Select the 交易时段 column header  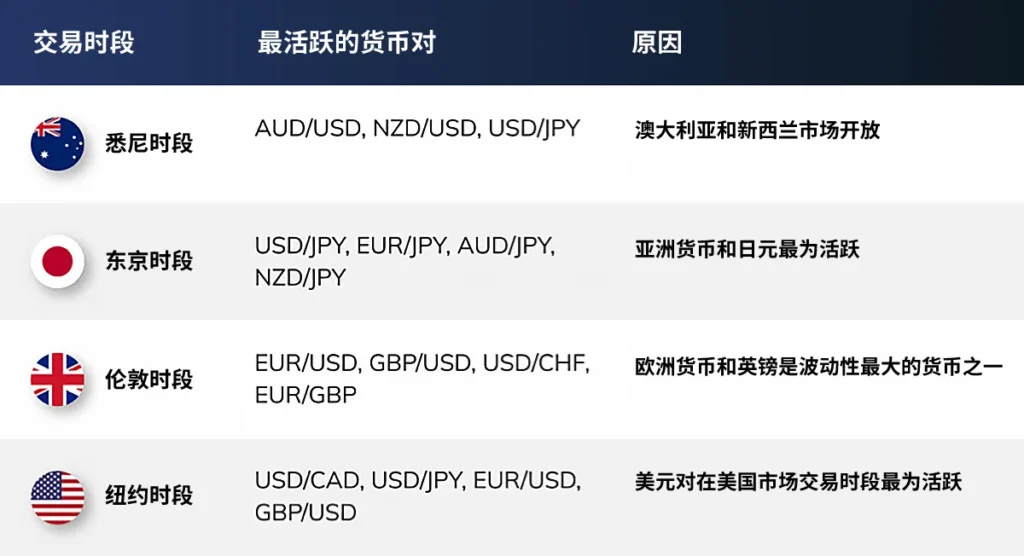click(84, 43)
